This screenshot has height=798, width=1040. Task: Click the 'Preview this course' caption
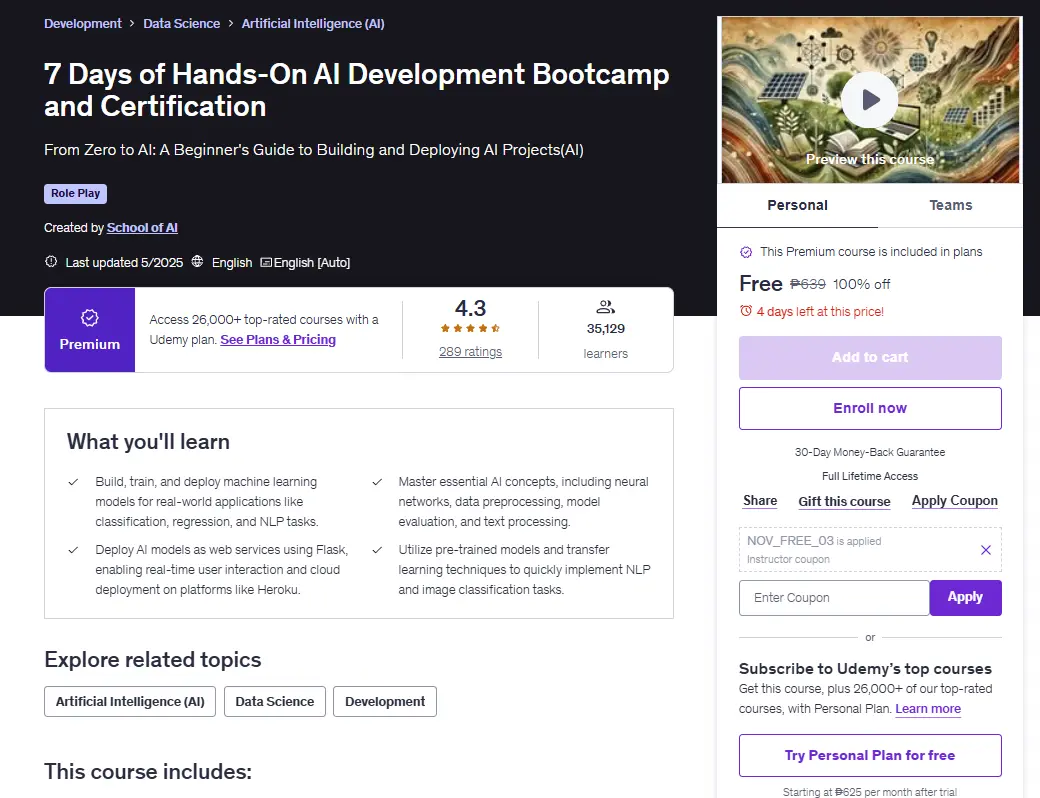[870, 159]
